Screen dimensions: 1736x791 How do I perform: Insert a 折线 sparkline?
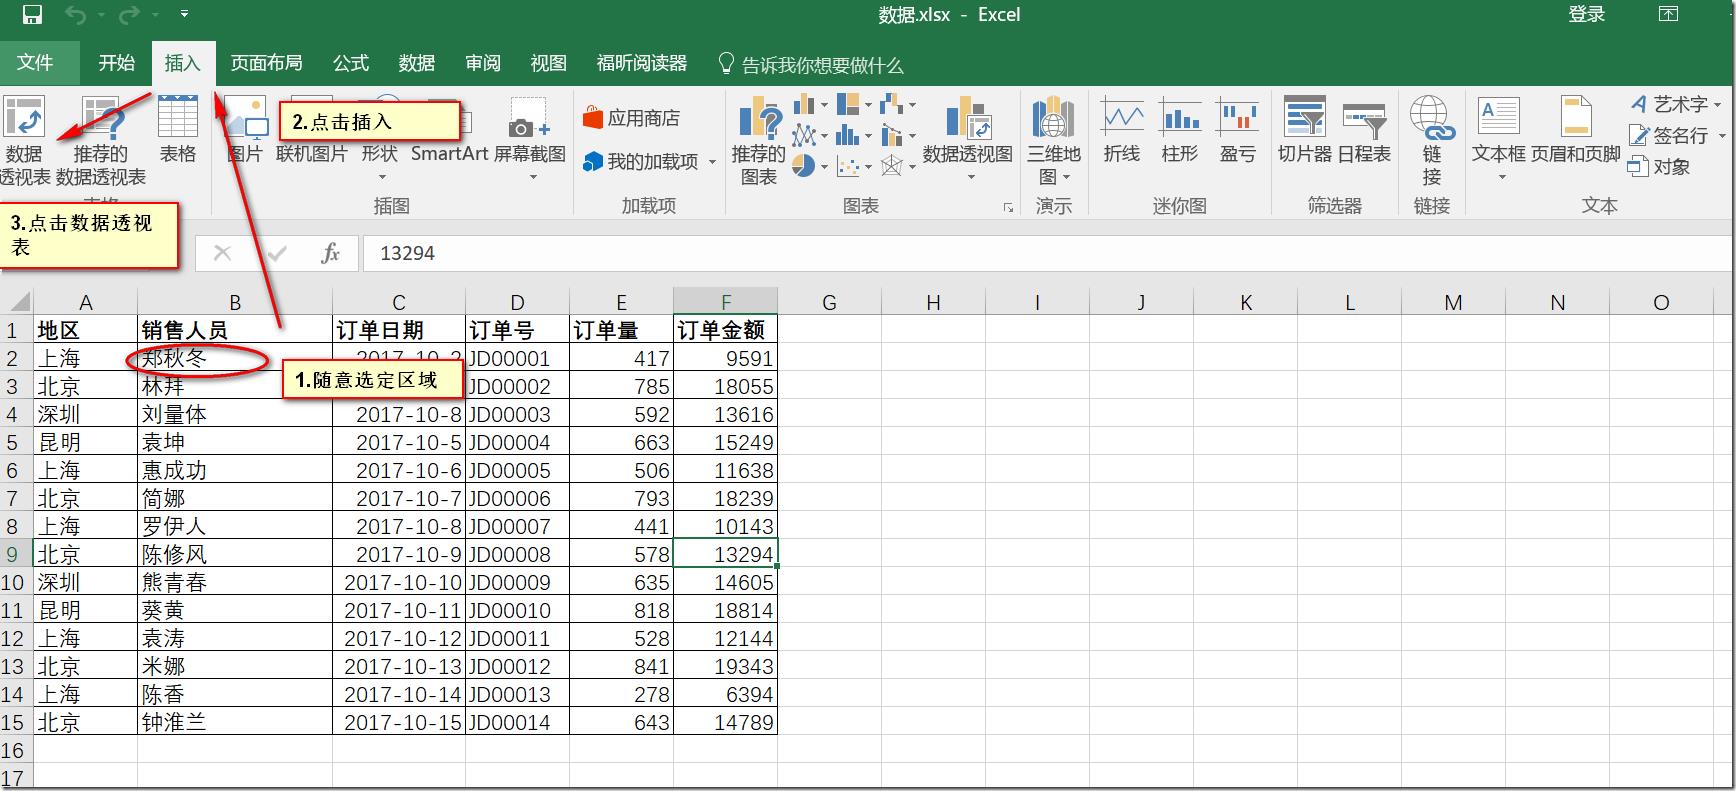pyautogui.click(x=1122, y=130)
